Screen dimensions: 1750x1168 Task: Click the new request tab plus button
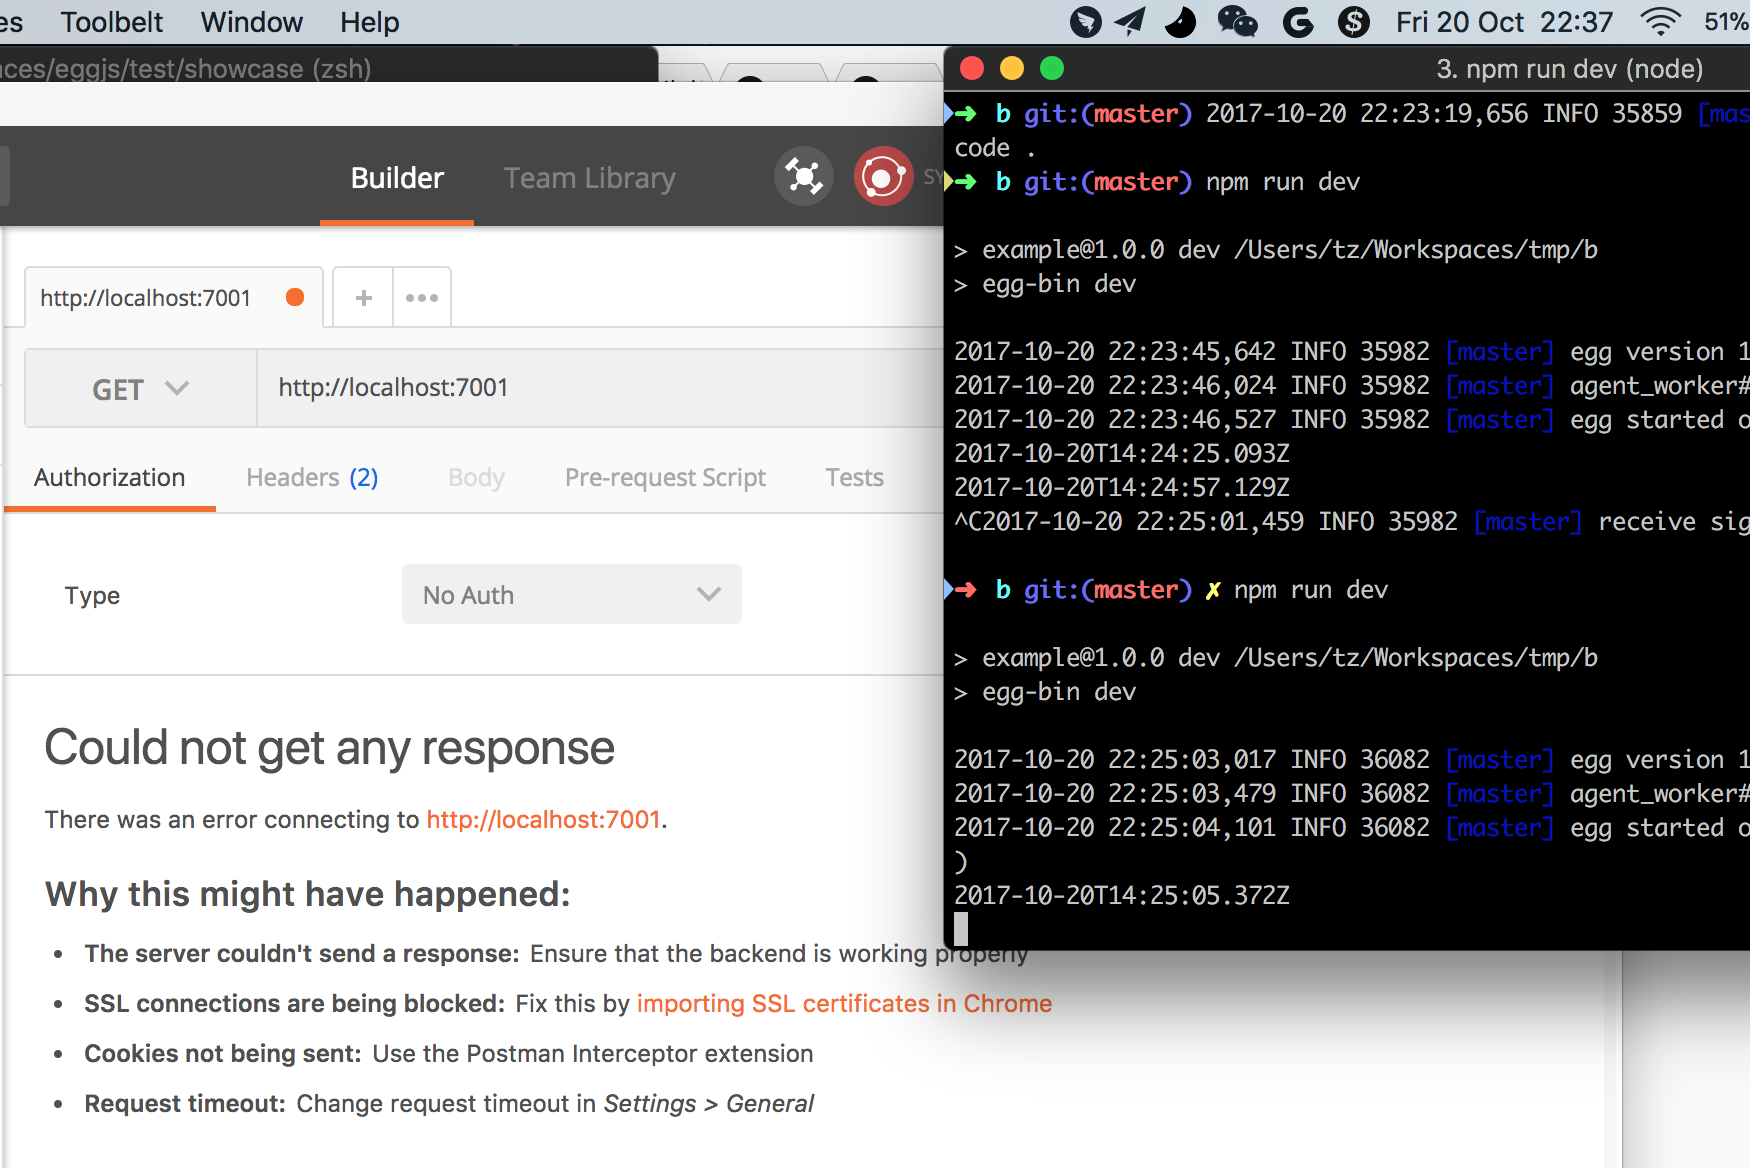362,296
